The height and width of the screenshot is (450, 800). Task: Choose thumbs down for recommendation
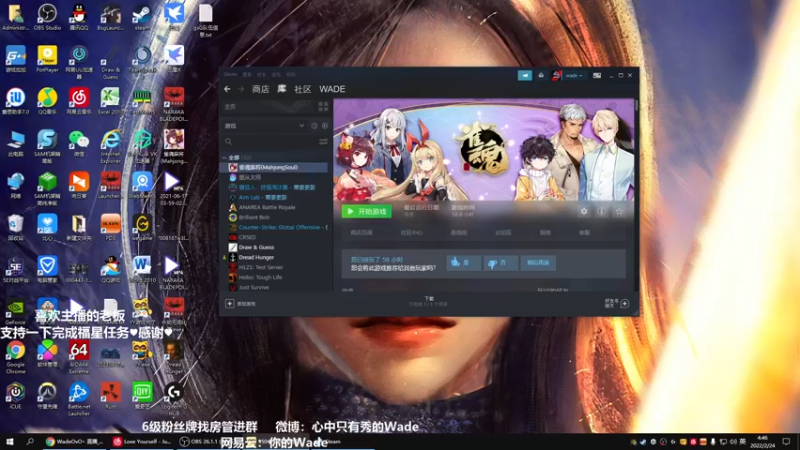[x=500, y=263]
